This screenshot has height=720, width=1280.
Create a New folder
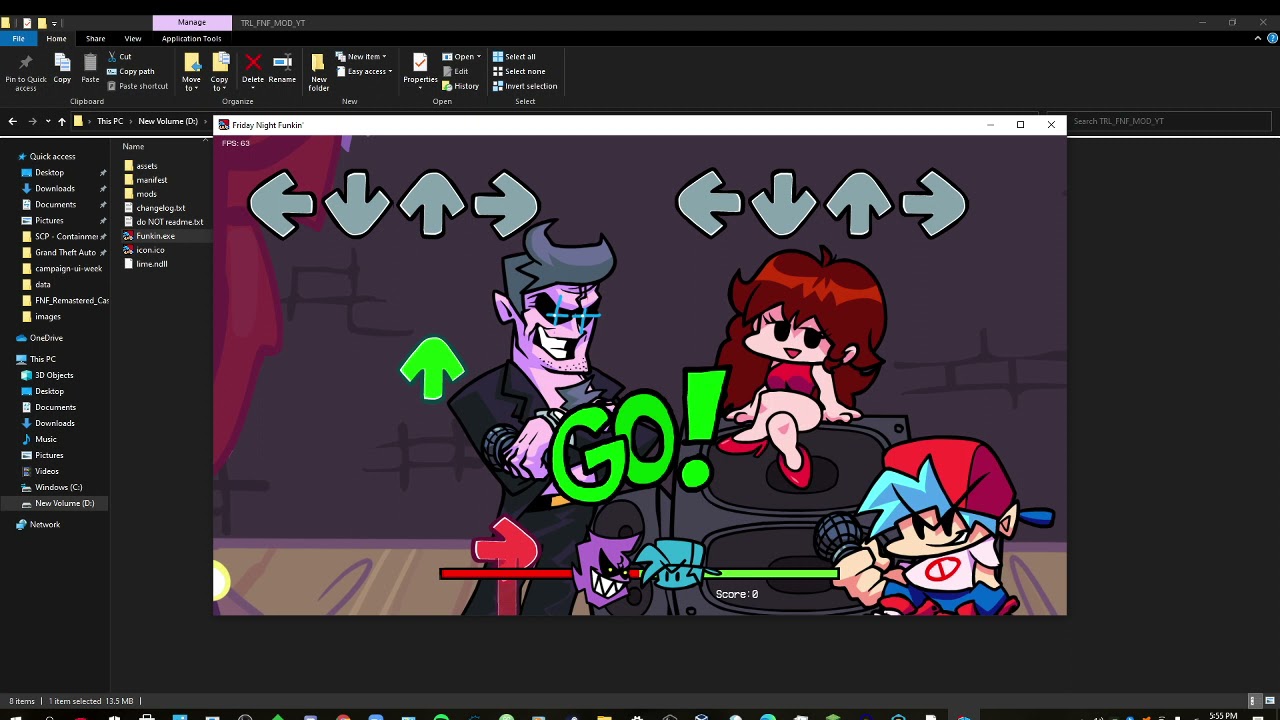coord(318,72)
